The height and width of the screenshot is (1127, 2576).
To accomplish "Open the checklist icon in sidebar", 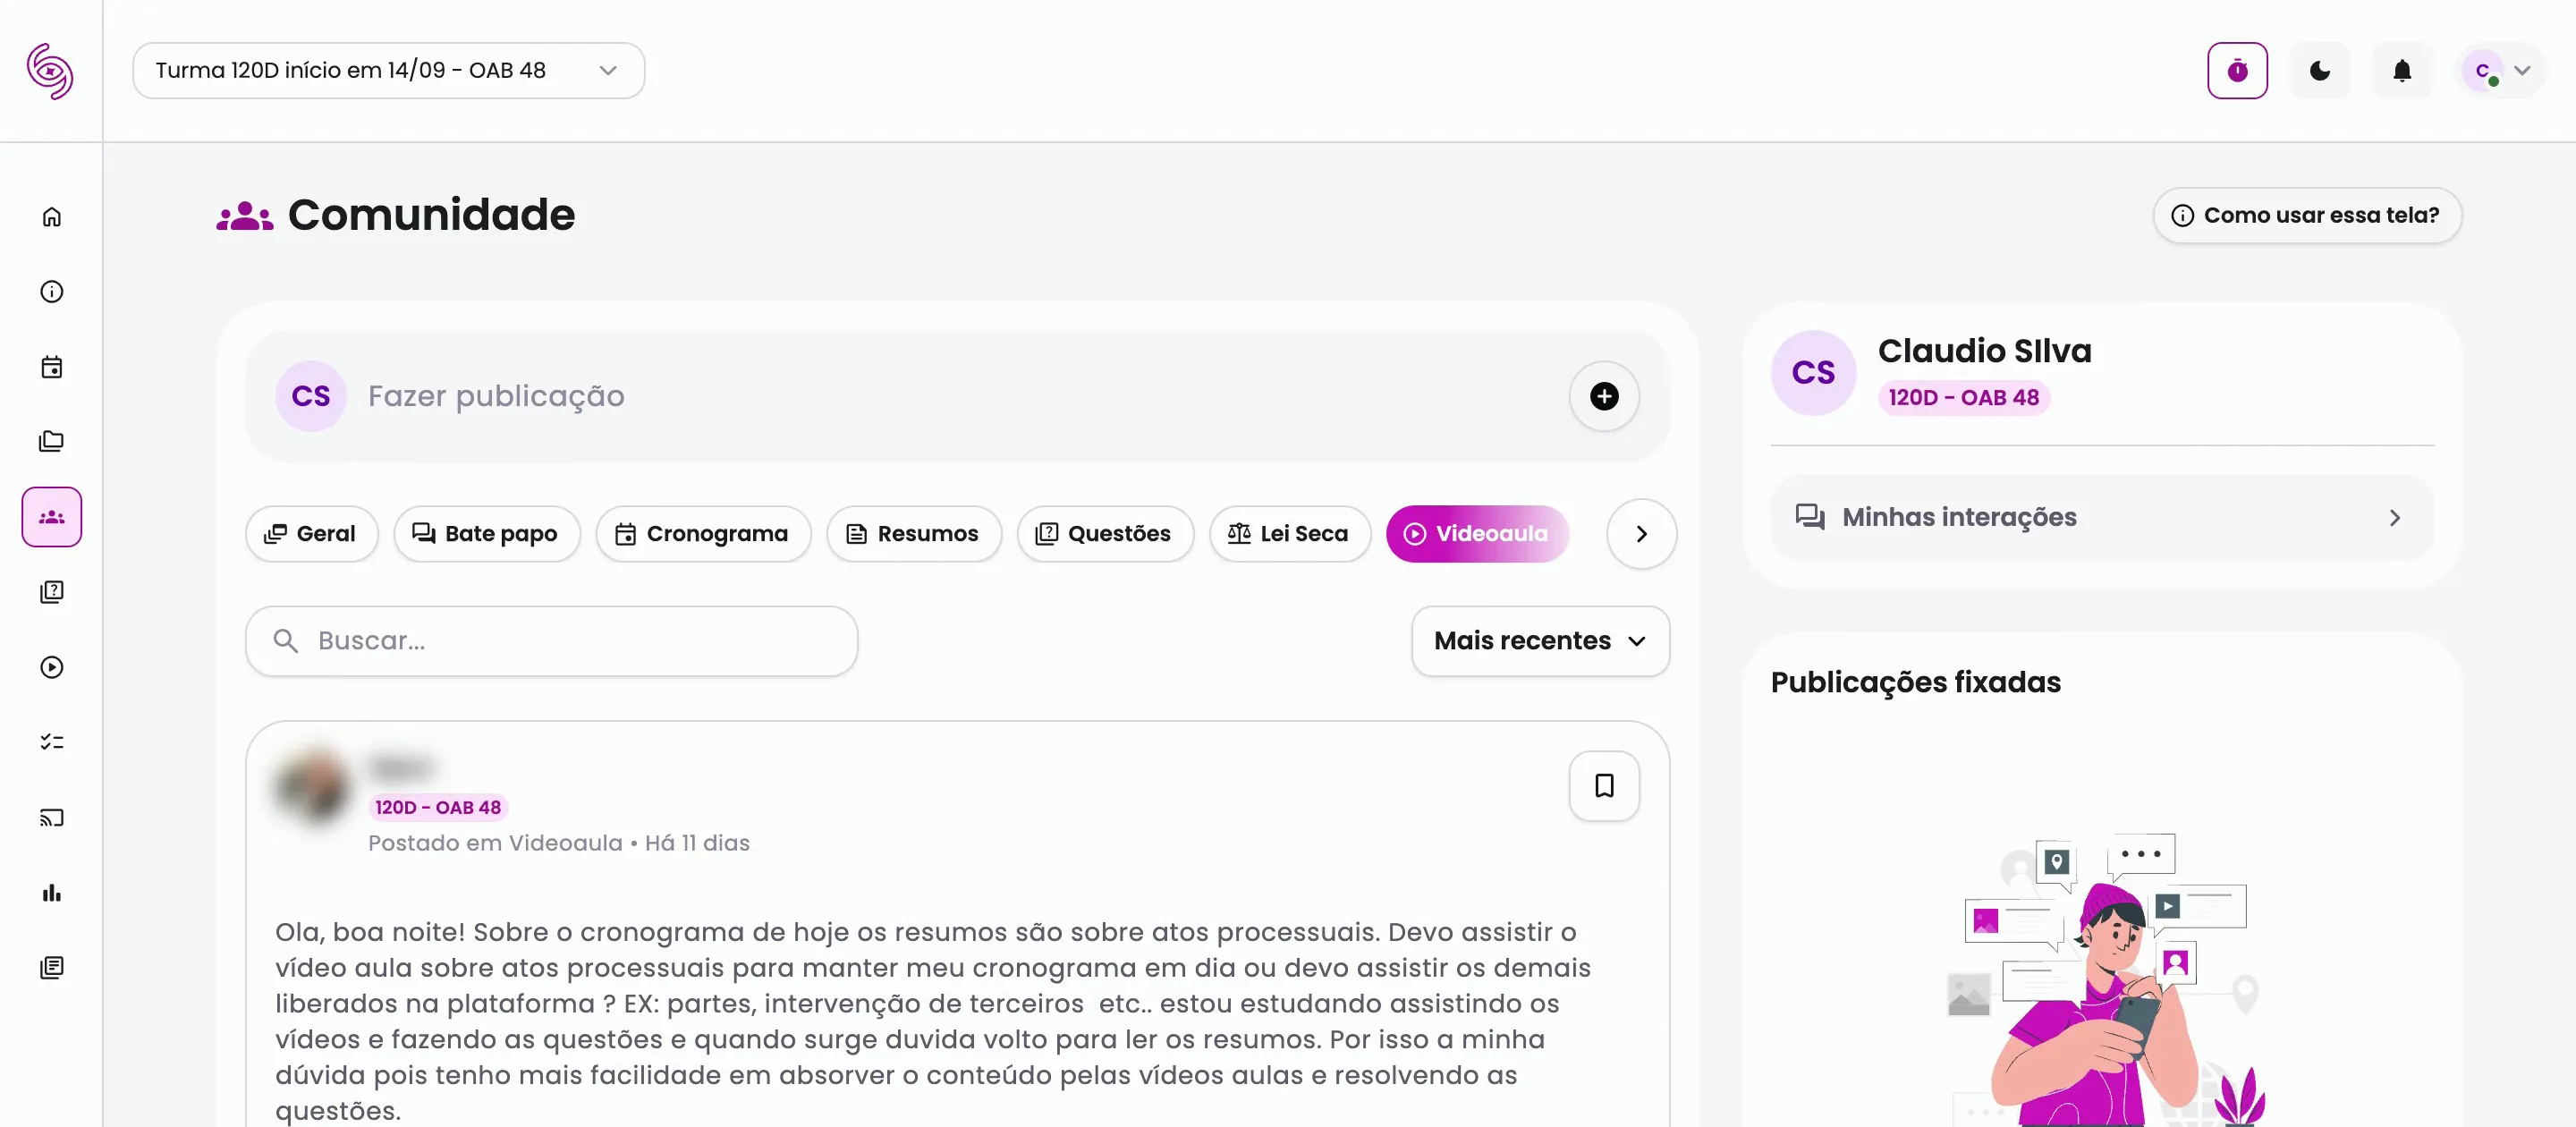I will (x=52, y=742).
